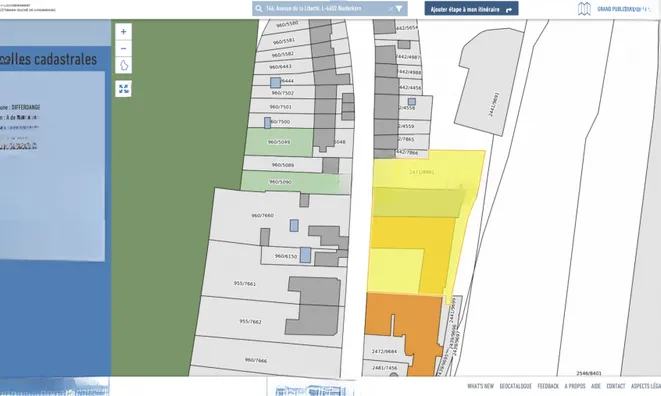Select parcel 955/7662
The width and height of the screenshot is (661, 396).
tap(250, 321)
